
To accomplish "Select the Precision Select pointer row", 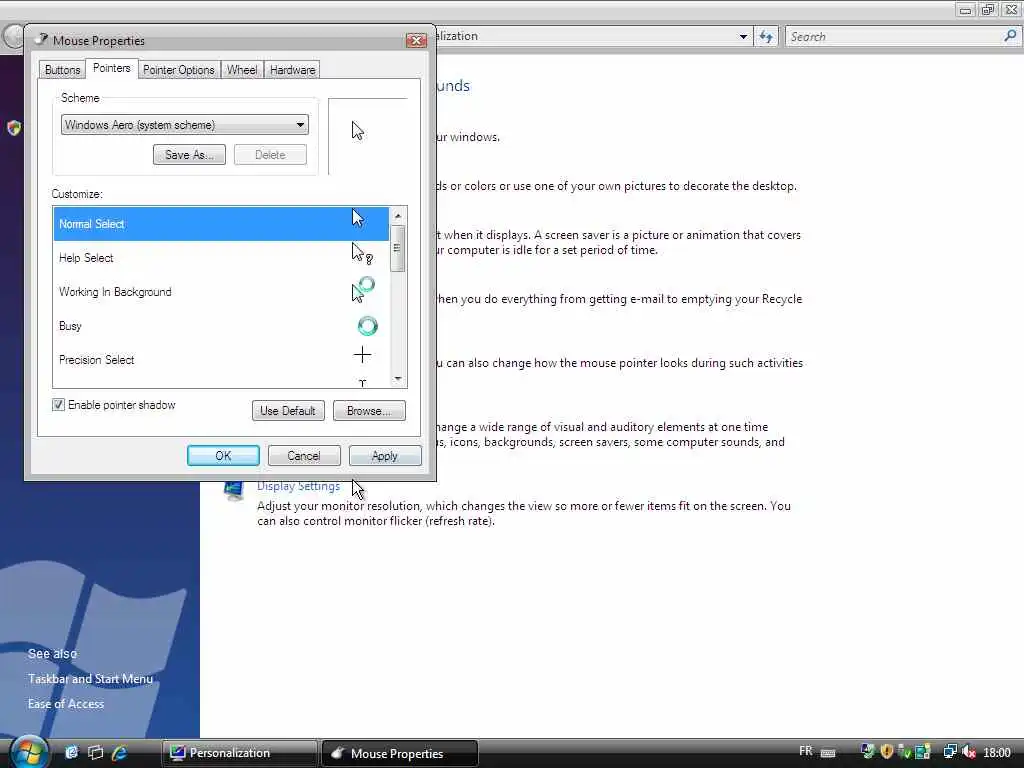I will coord(221,359).
